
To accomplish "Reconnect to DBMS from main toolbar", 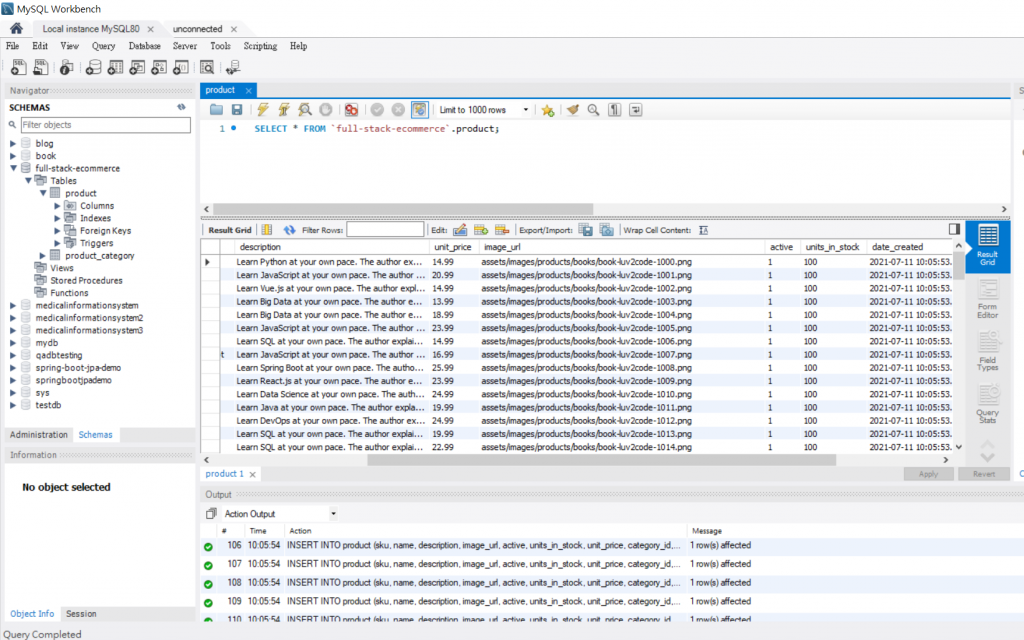I will pyautogui.click(x=233, y=67).
